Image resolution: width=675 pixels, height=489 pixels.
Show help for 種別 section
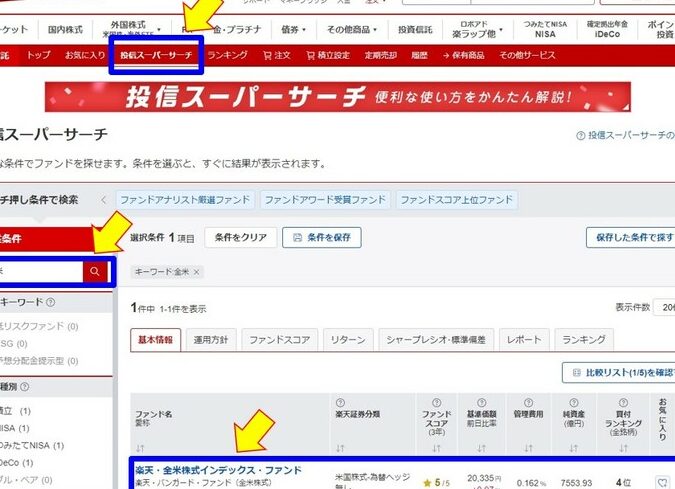pos(25,387)
